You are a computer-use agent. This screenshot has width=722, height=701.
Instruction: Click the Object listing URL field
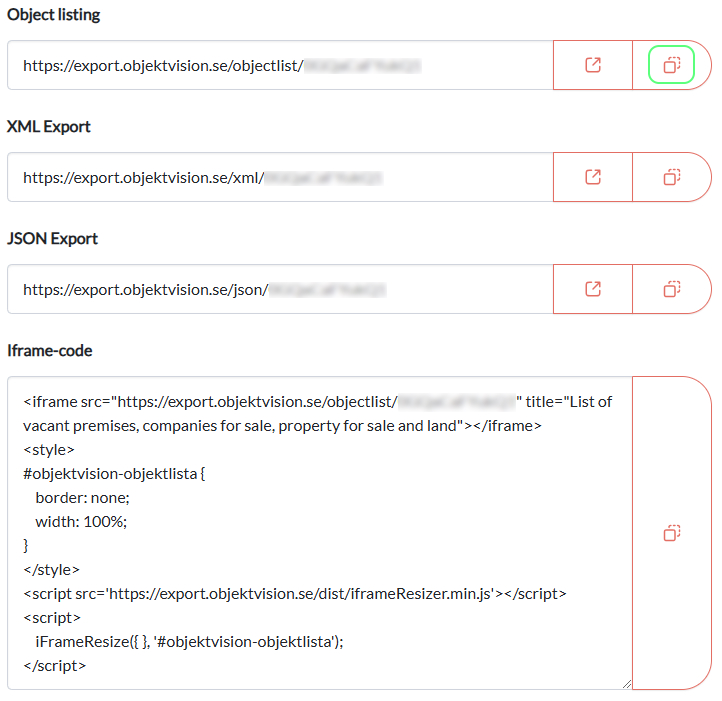(x=280, y=66)
